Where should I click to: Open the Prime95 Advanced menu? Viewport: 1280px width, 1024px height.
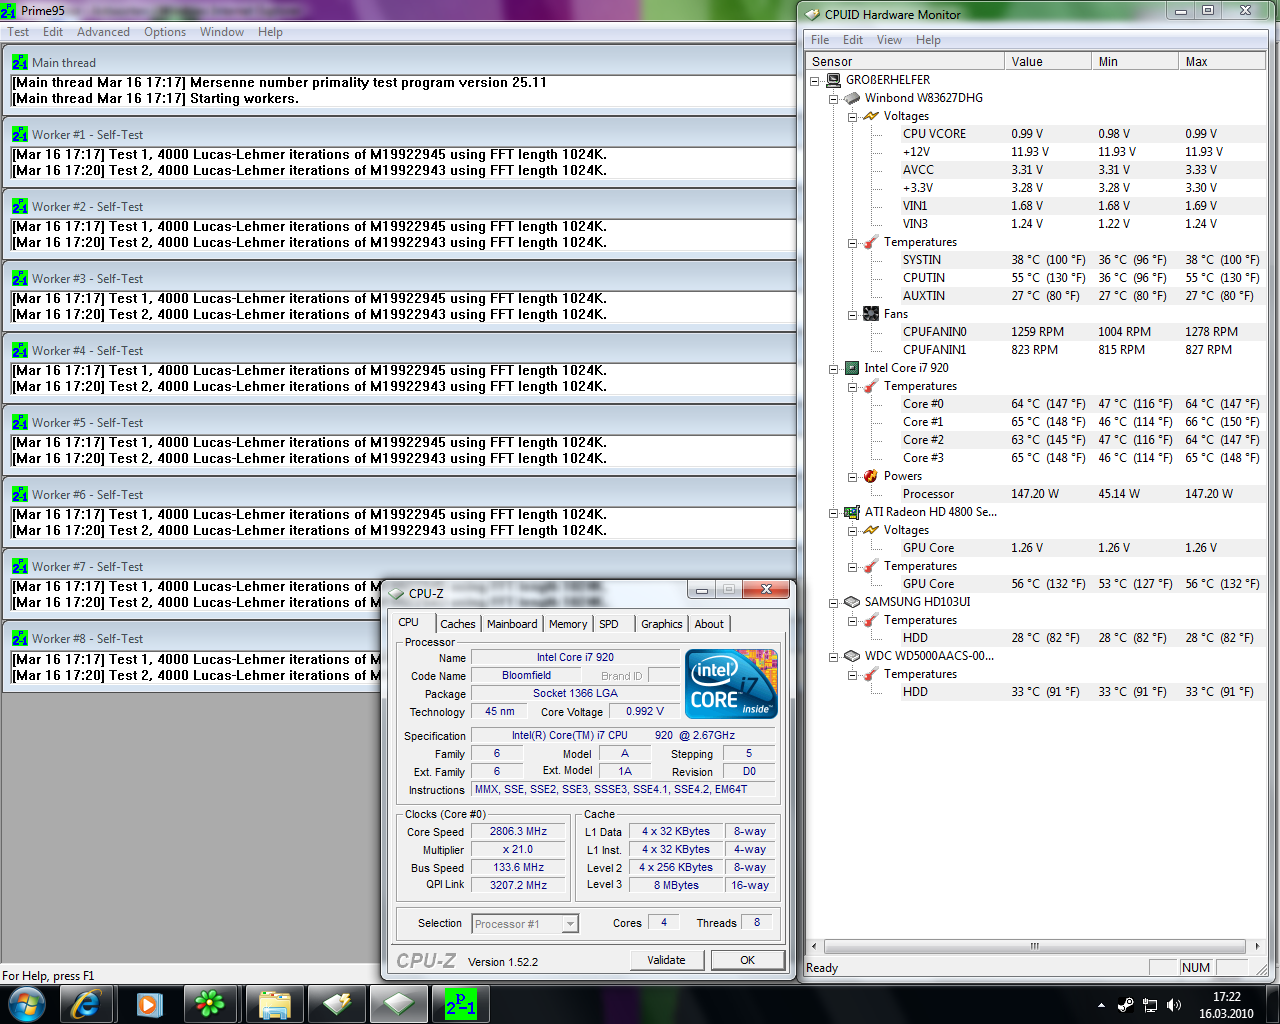[x=103, y=32]
